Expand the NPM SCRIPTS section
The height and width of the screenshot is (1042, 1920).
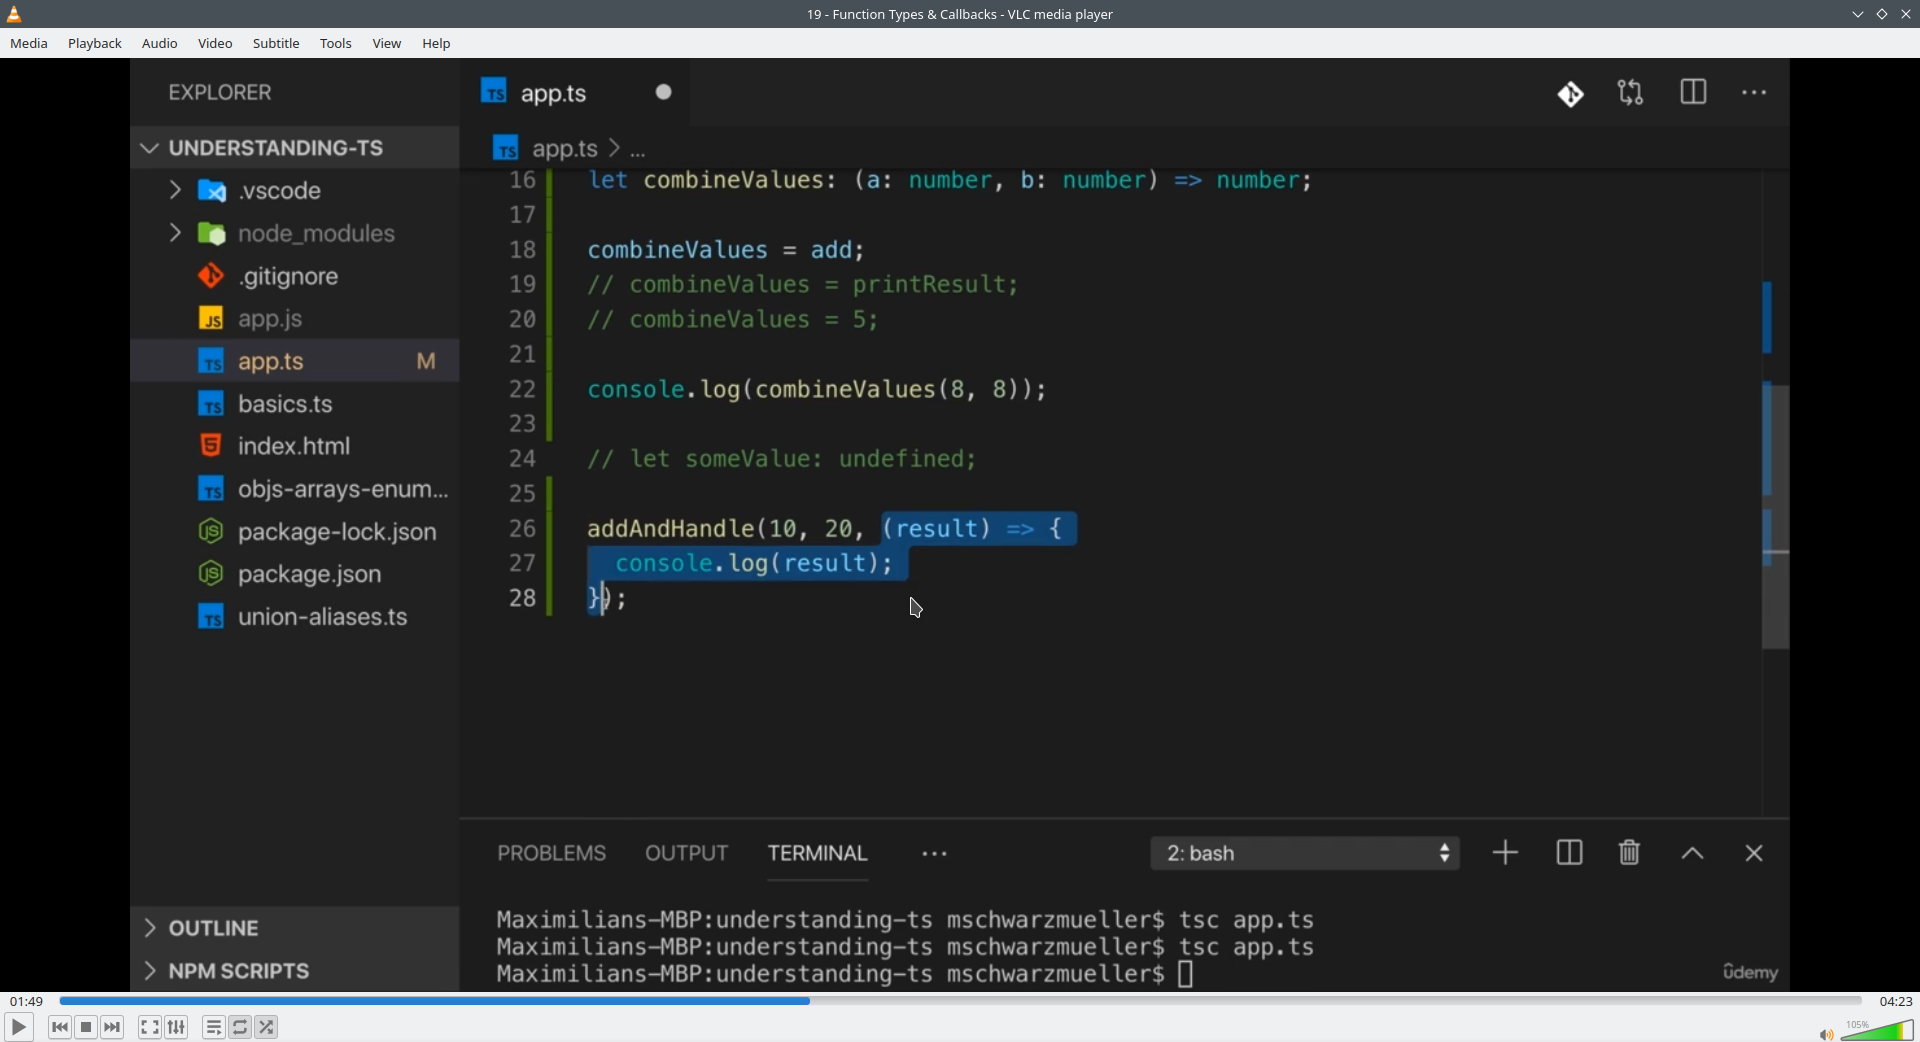coord(295,971)
